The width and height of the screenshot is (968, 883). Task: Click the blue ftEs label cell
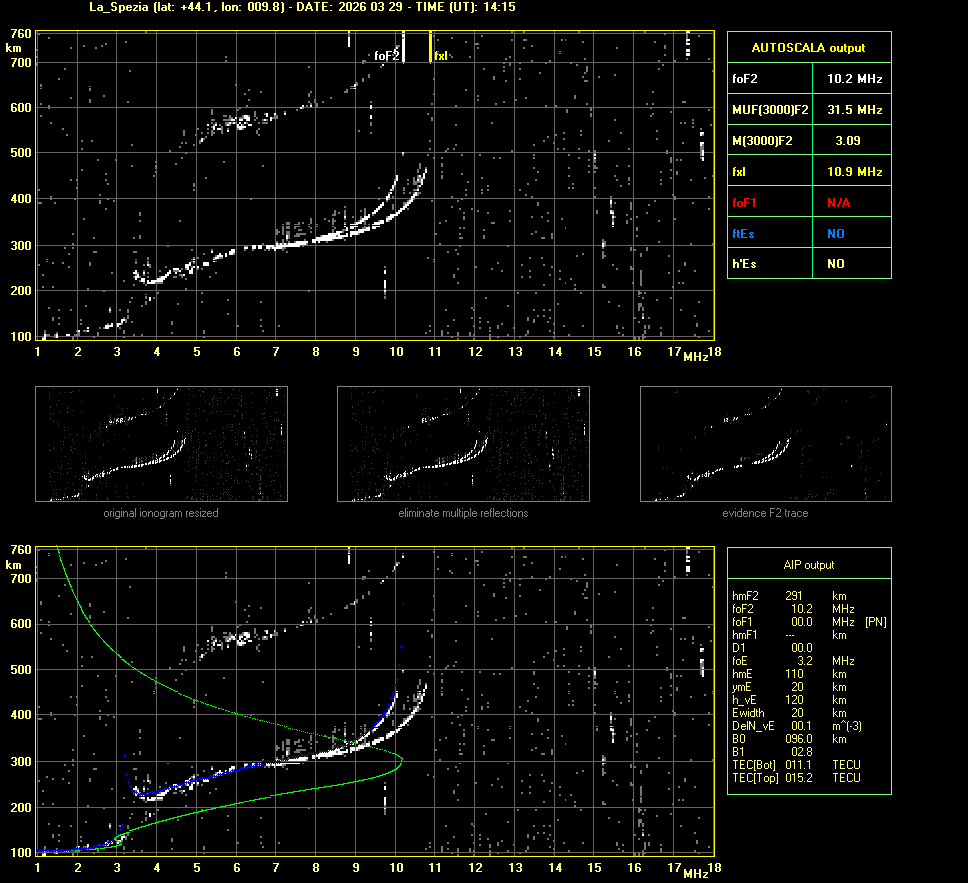click(x=744, y=234)
